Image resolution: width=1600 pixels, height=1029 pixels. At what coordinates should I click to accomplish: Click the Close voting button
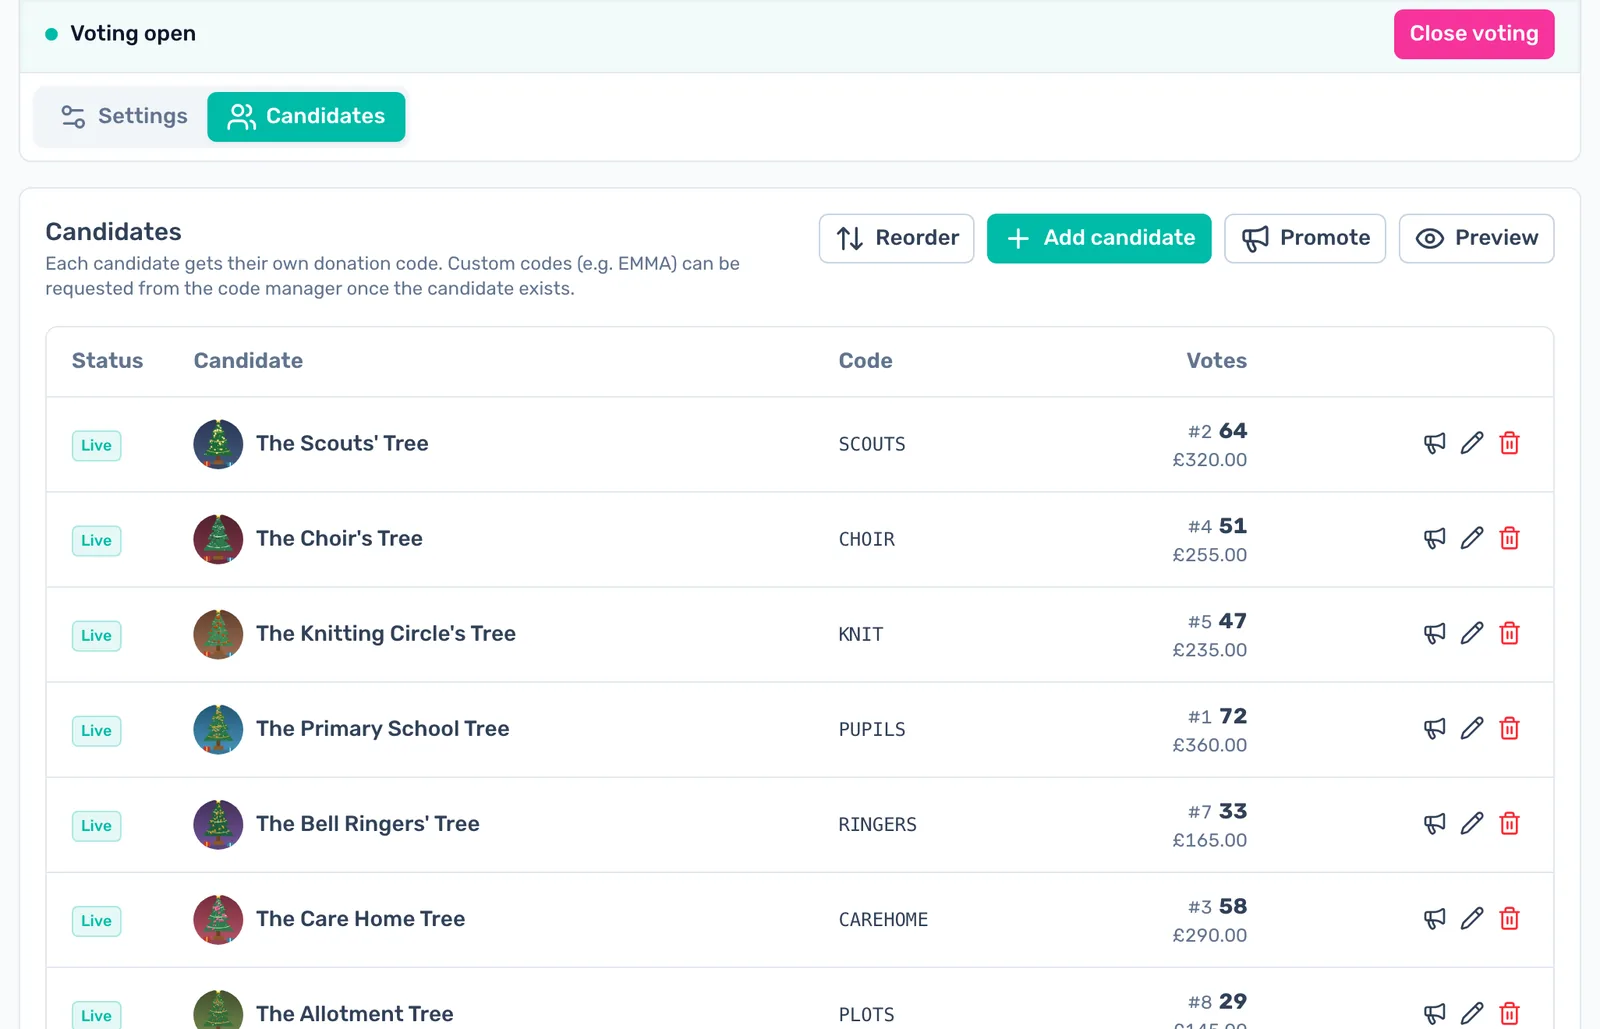tap(1474, 34)
